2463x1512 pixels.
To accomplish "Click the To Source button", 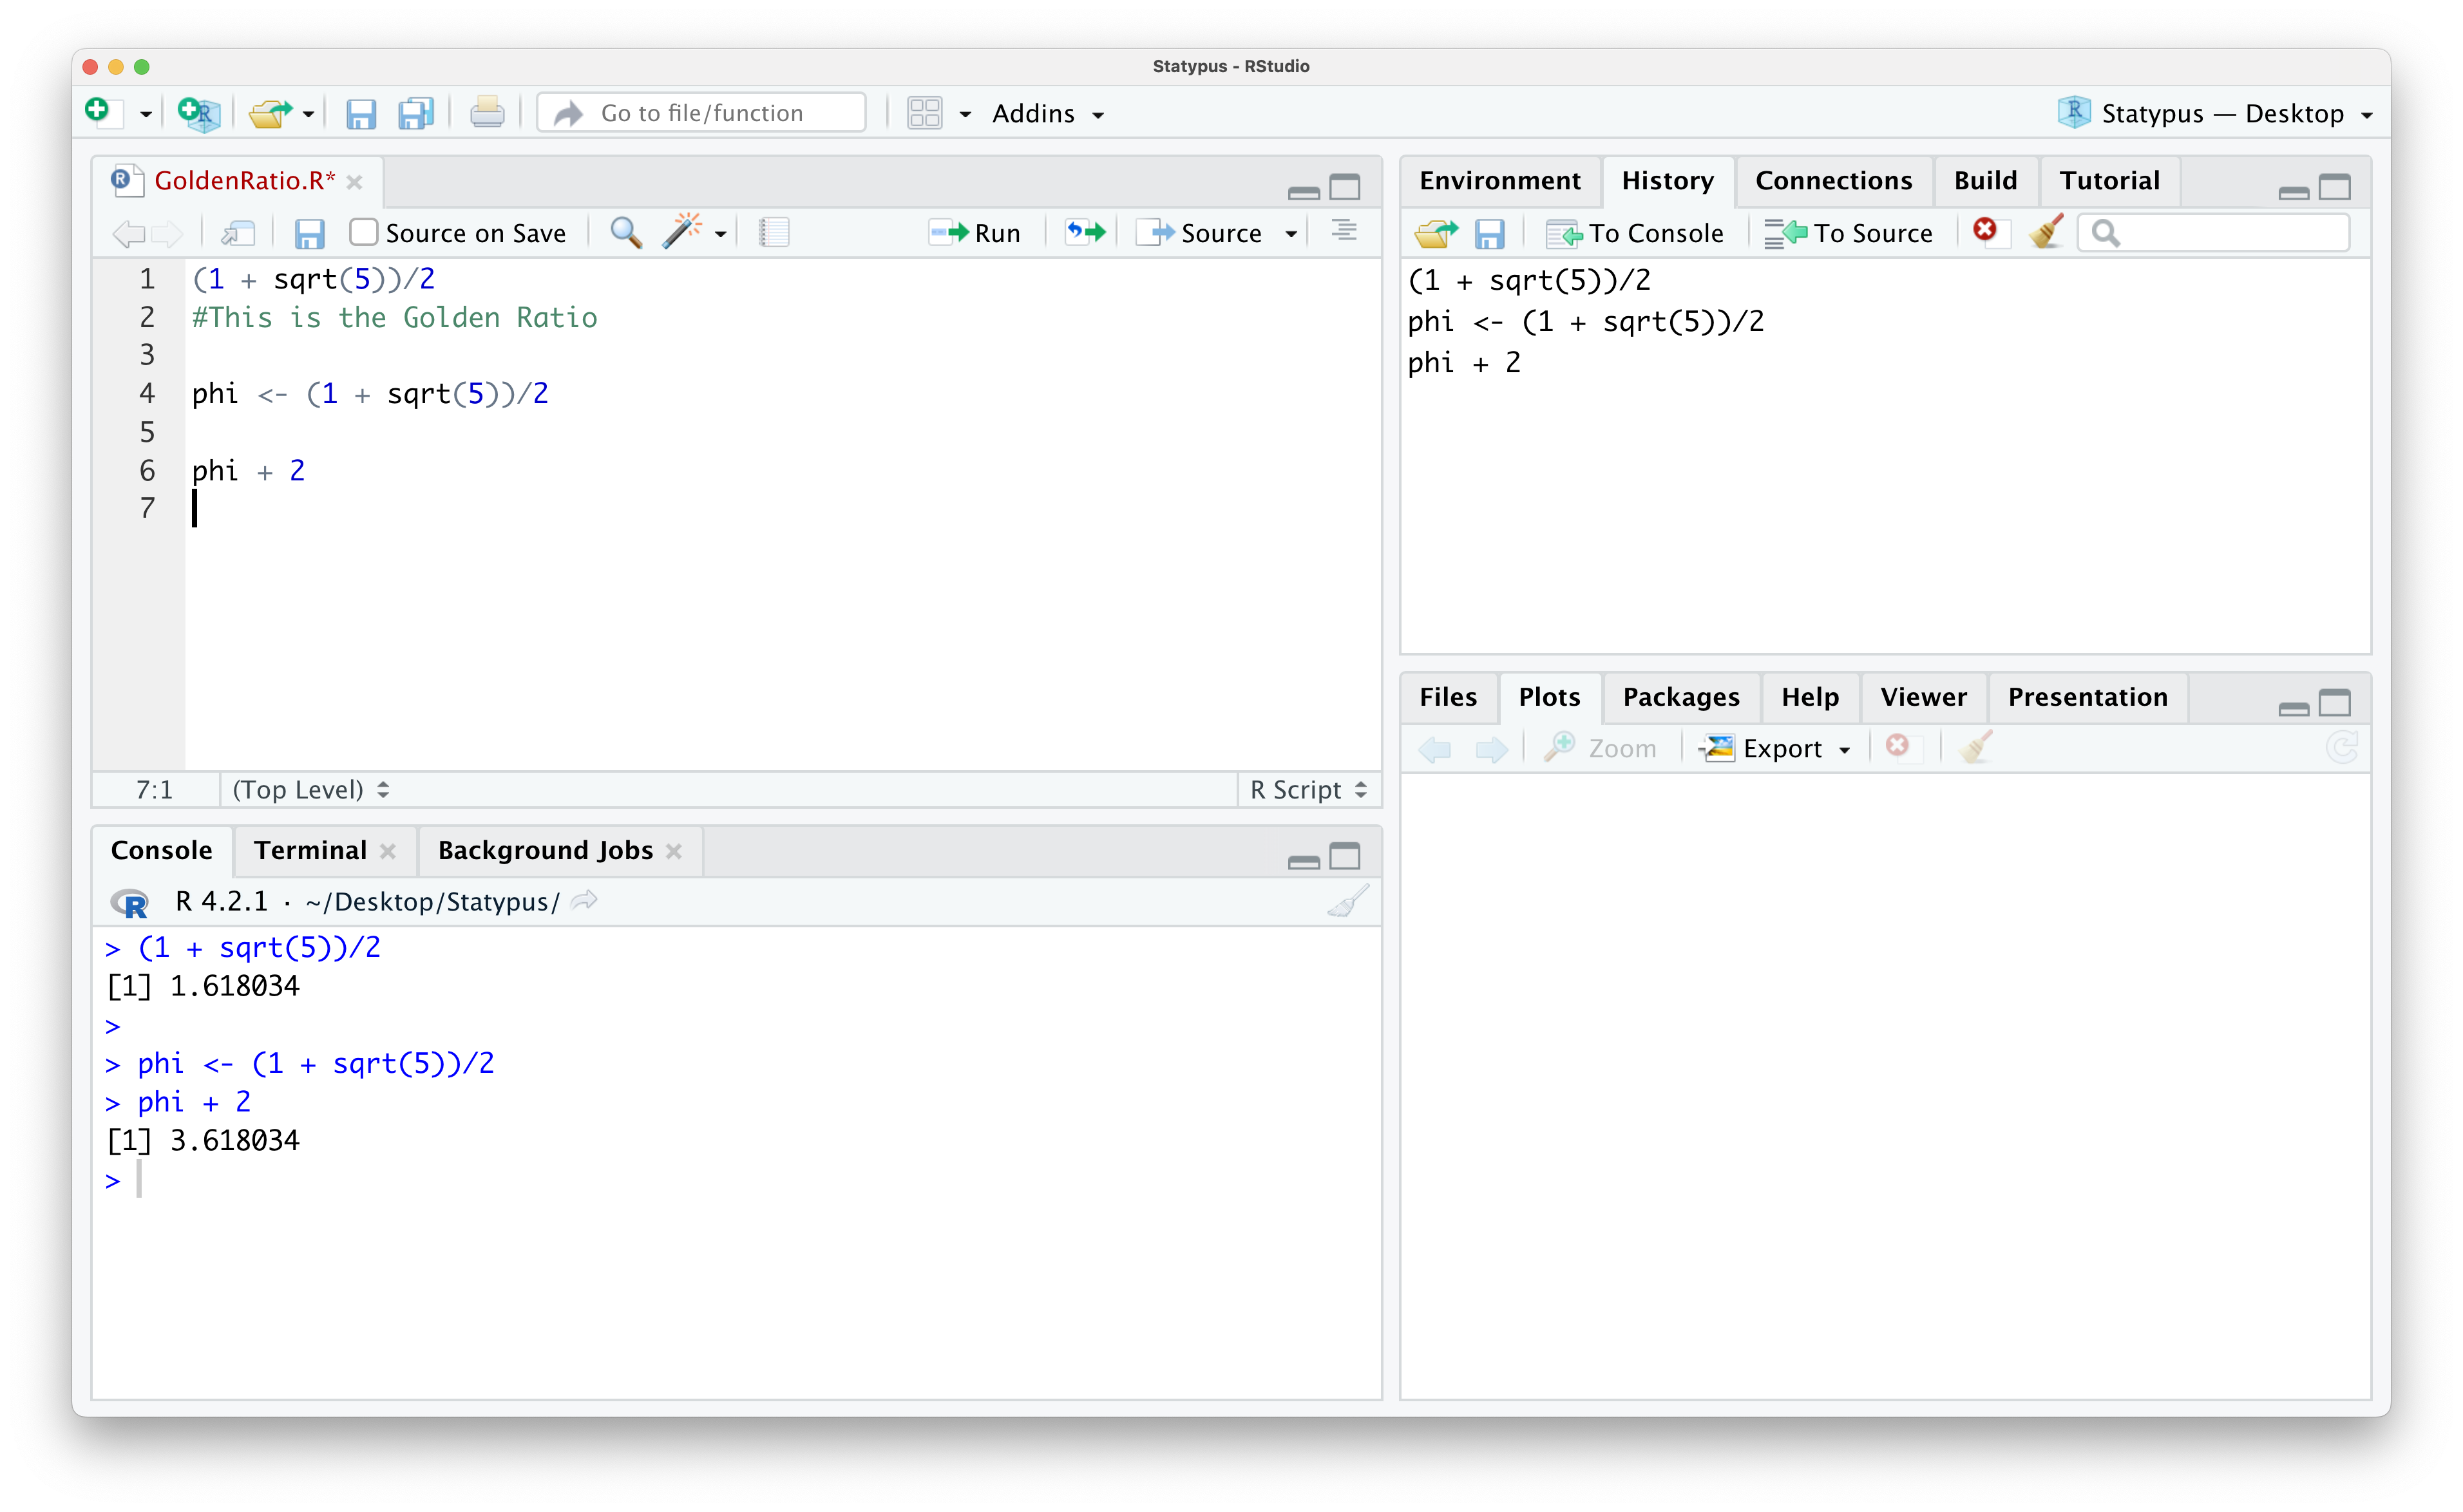I will 1849,233.
